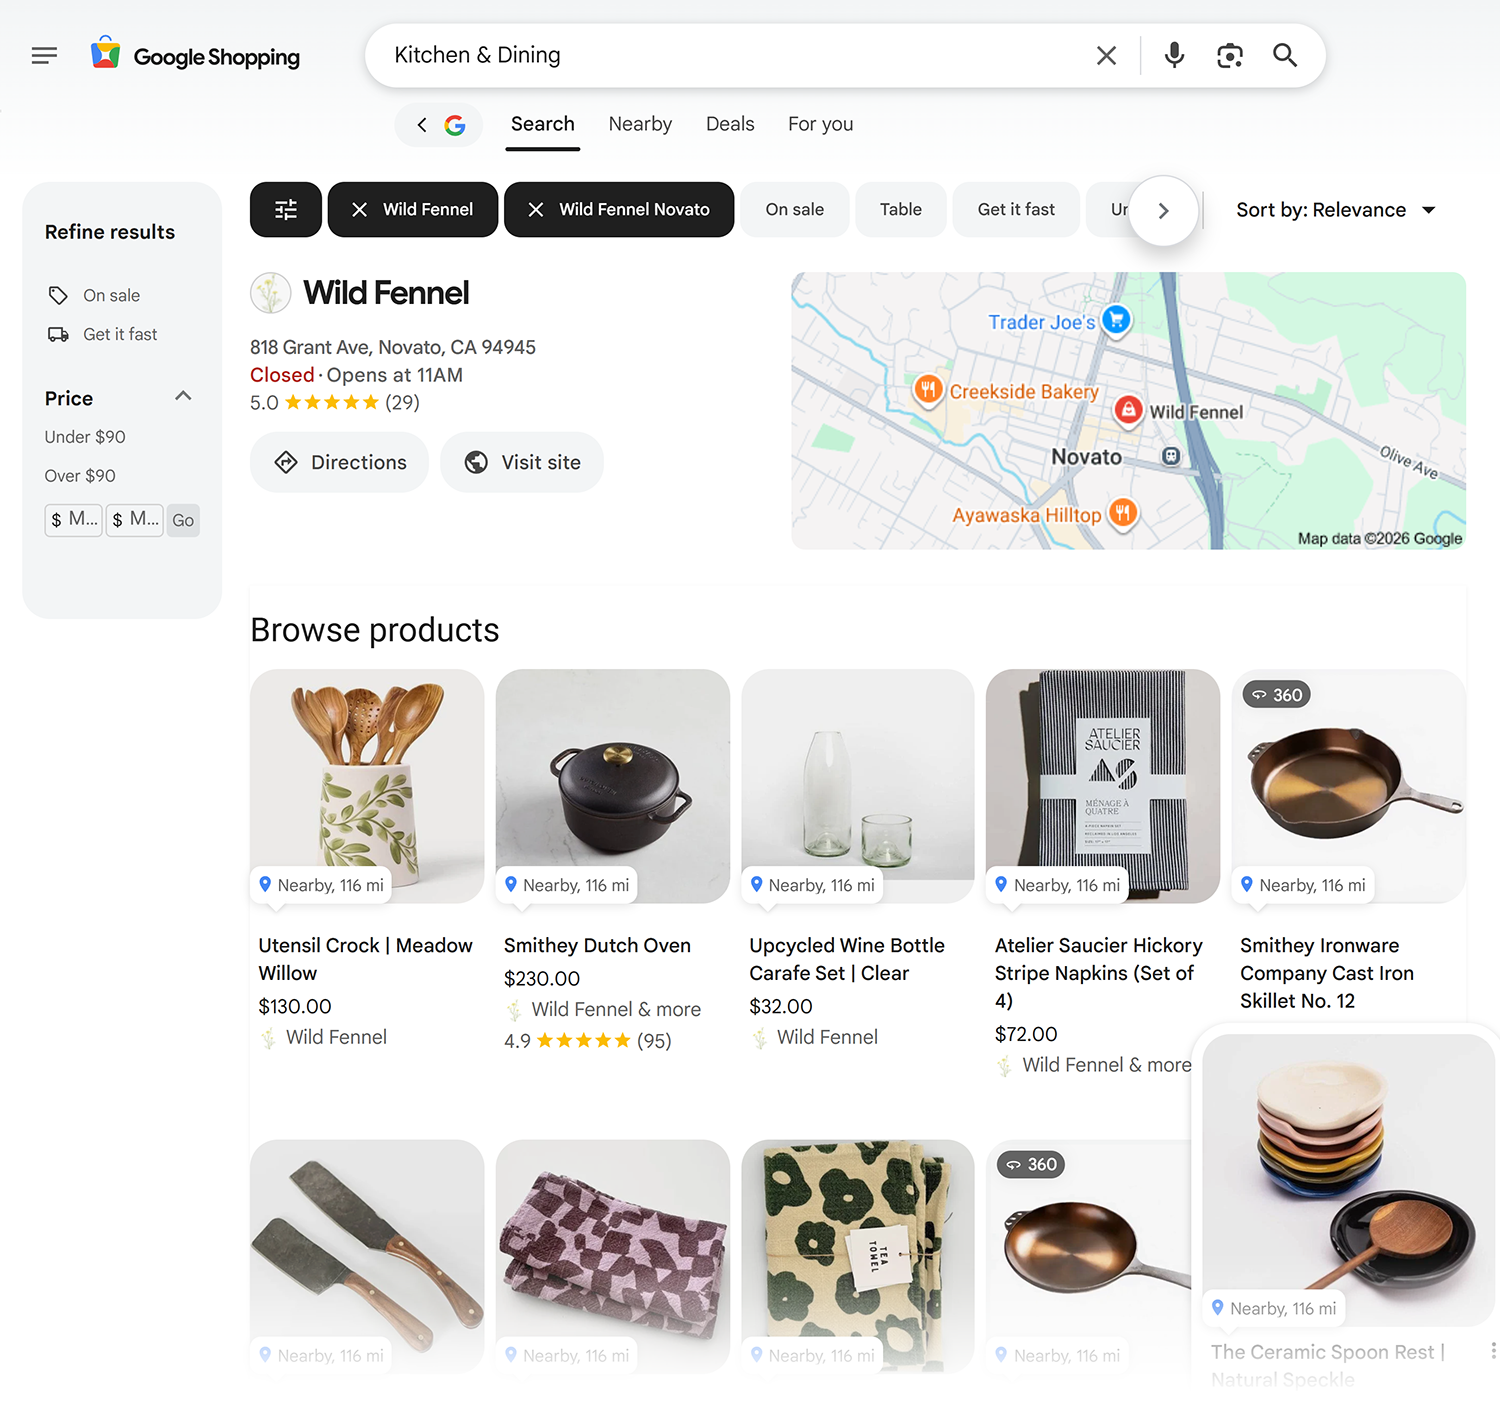This screenshot has height=1413, width=1500.
Task: Click the minimum price input field
Action: tap(74, 520)
